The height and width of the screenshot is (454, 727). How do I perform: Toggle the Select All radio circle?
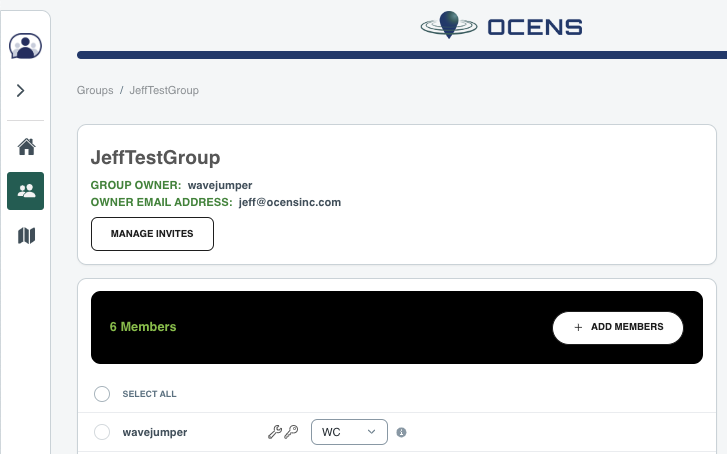pyautogui.click(x=102, y=394)
